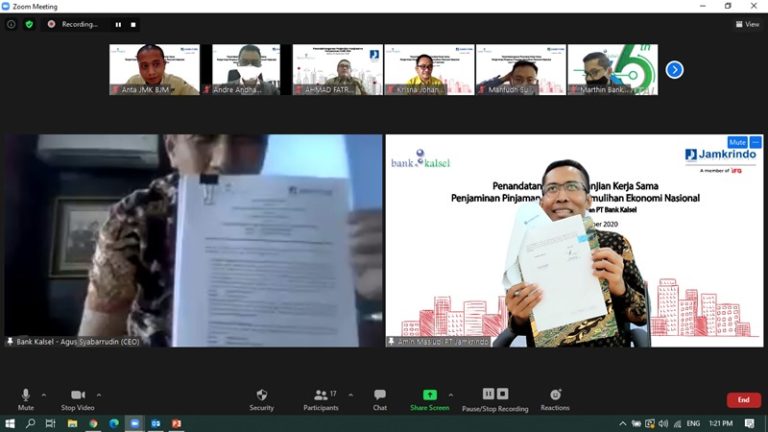Pause recording from bottom toolbar
Viewport: 768px width, 432px height.
coord(488,394)
